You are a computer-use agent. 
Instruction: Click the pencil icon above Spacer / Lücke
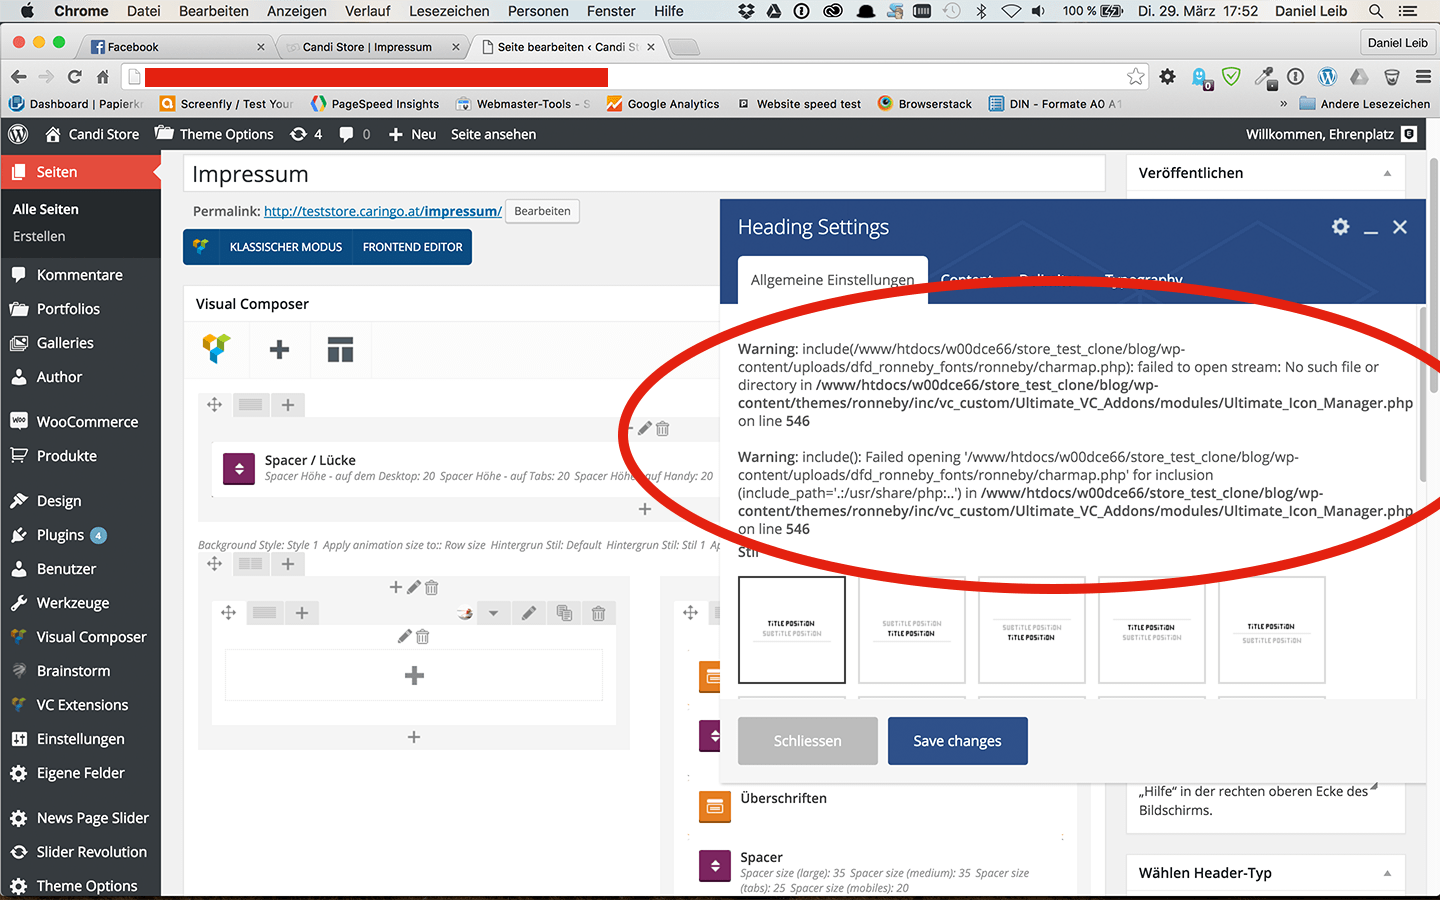point(645,428)
